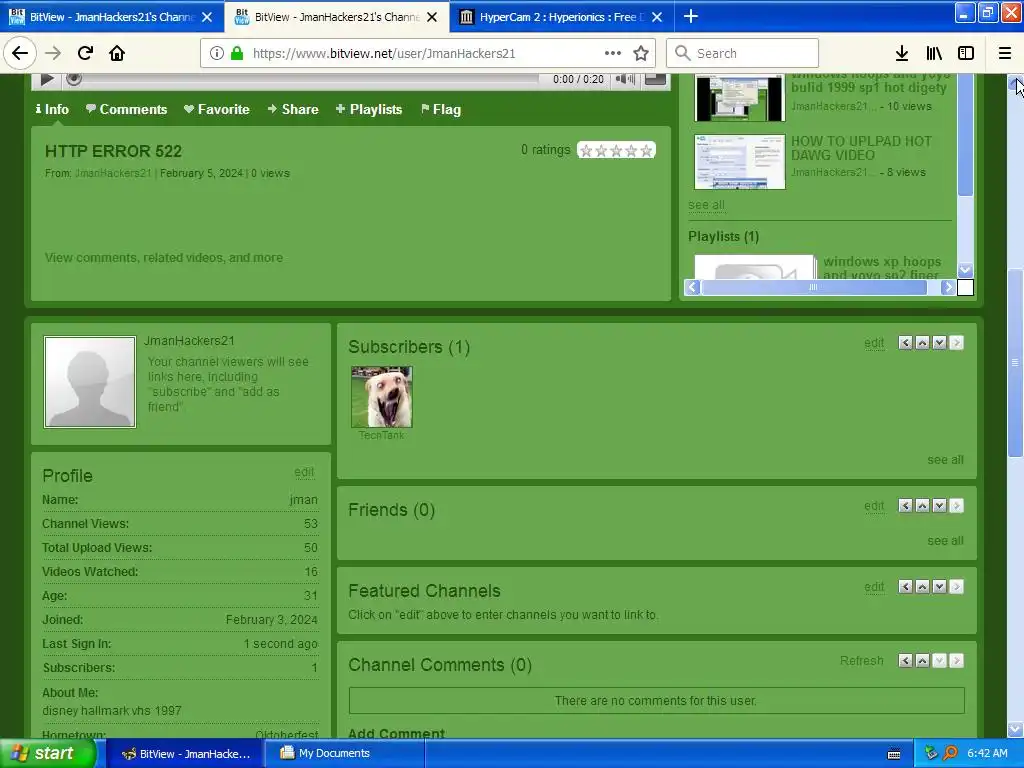Click the channel profile avatar
1024x768 pixels.
click(89, 382)
